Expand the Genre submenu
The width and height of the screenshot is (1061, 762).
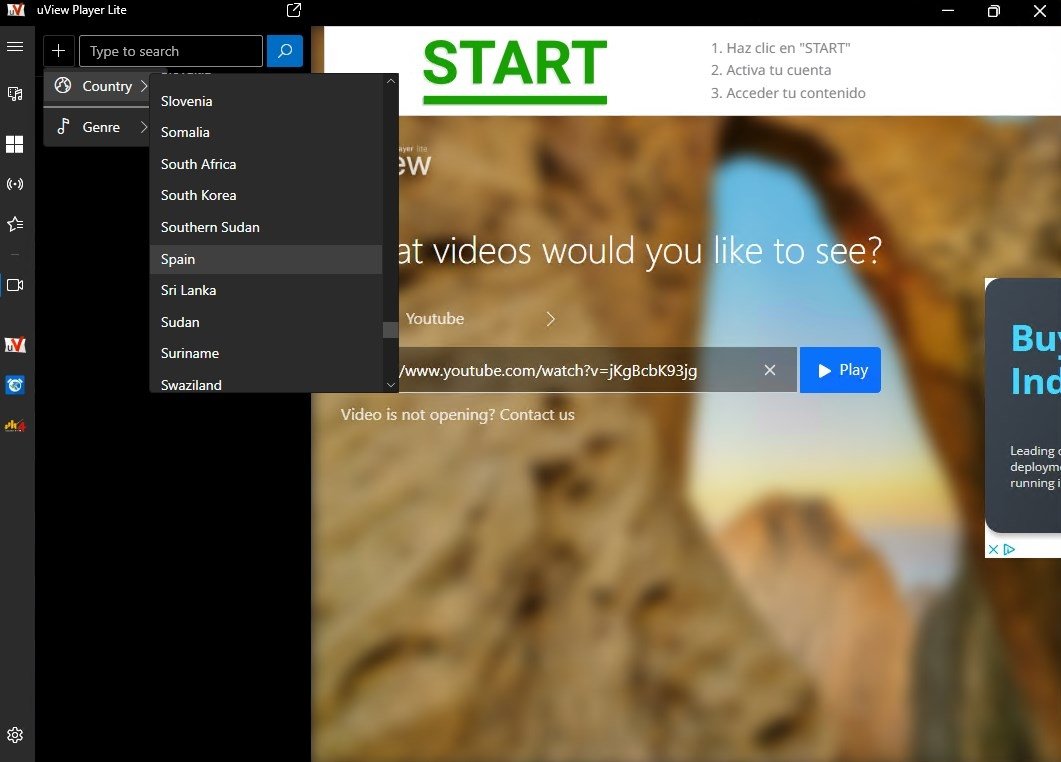pos(96,127)
